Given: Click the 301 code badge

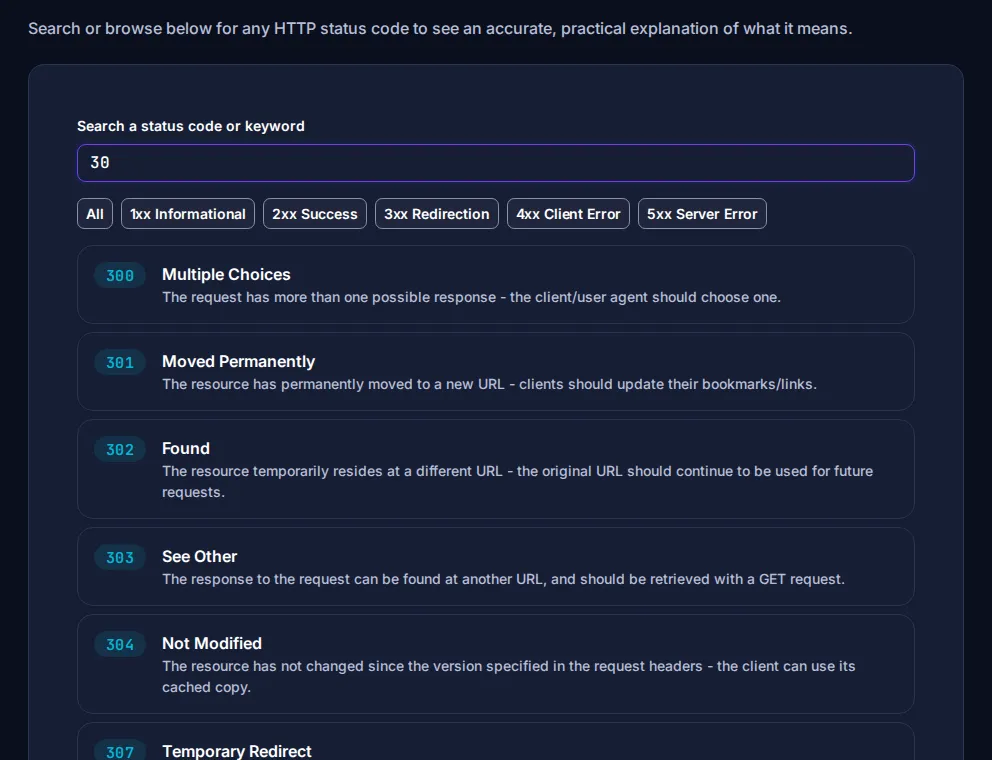Looking at the screenshot, I should (x=120, y=363).
